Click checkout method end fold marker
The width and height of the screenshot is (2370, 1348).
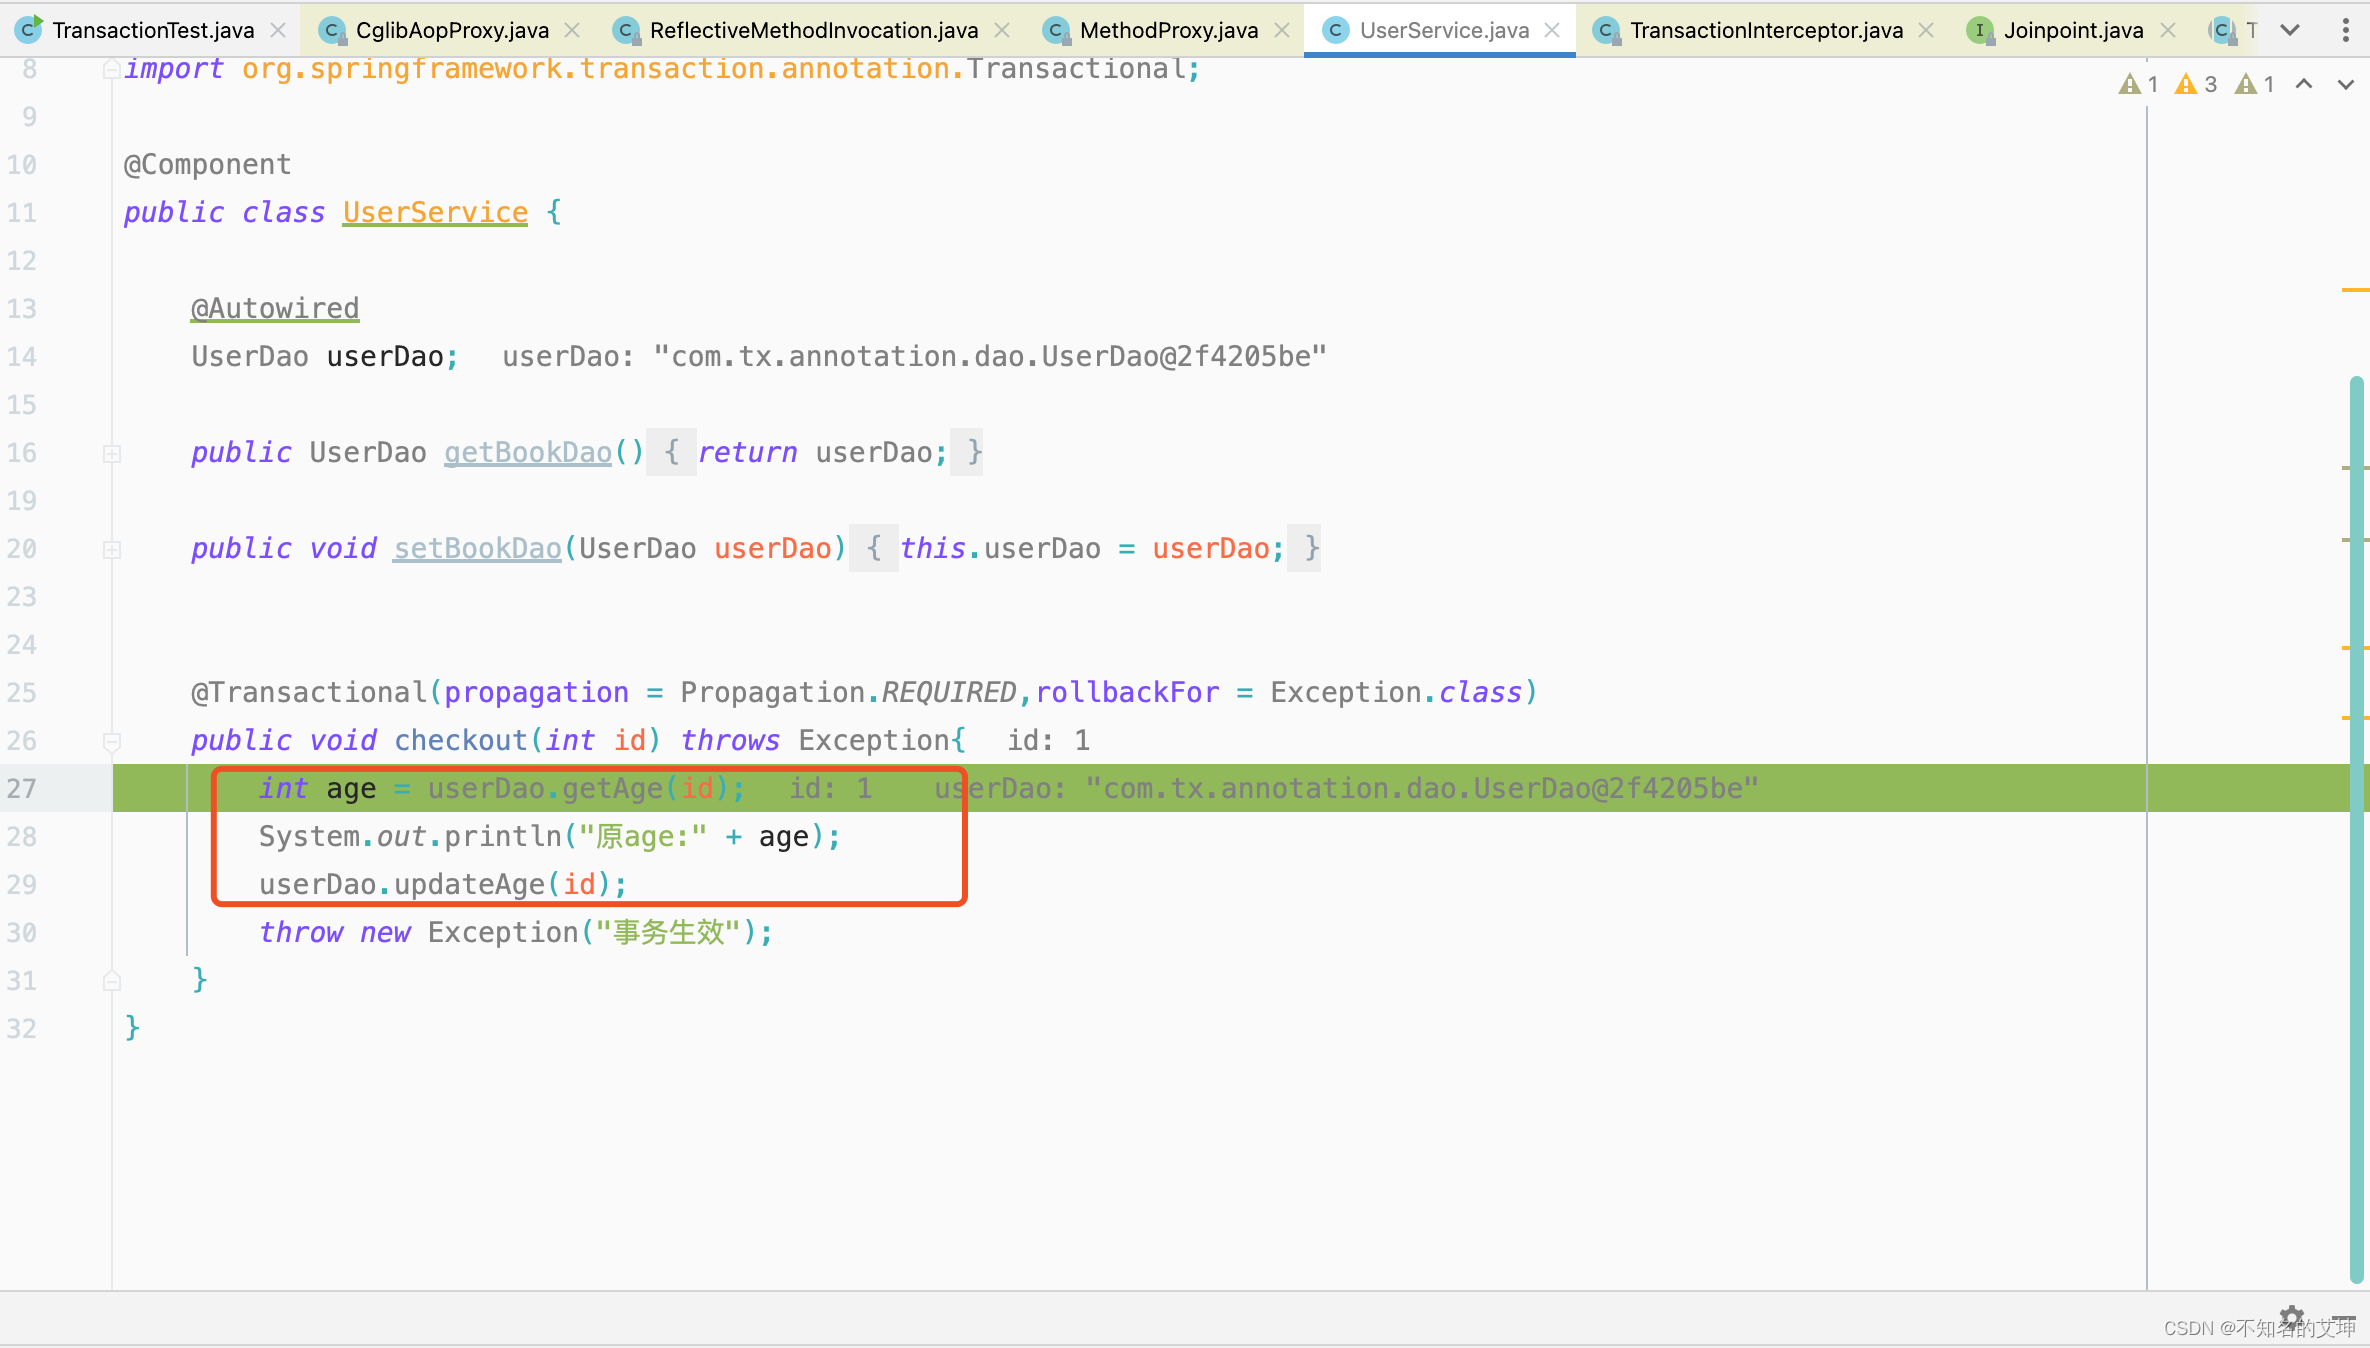pyautogui.click(x=112, y=981)
